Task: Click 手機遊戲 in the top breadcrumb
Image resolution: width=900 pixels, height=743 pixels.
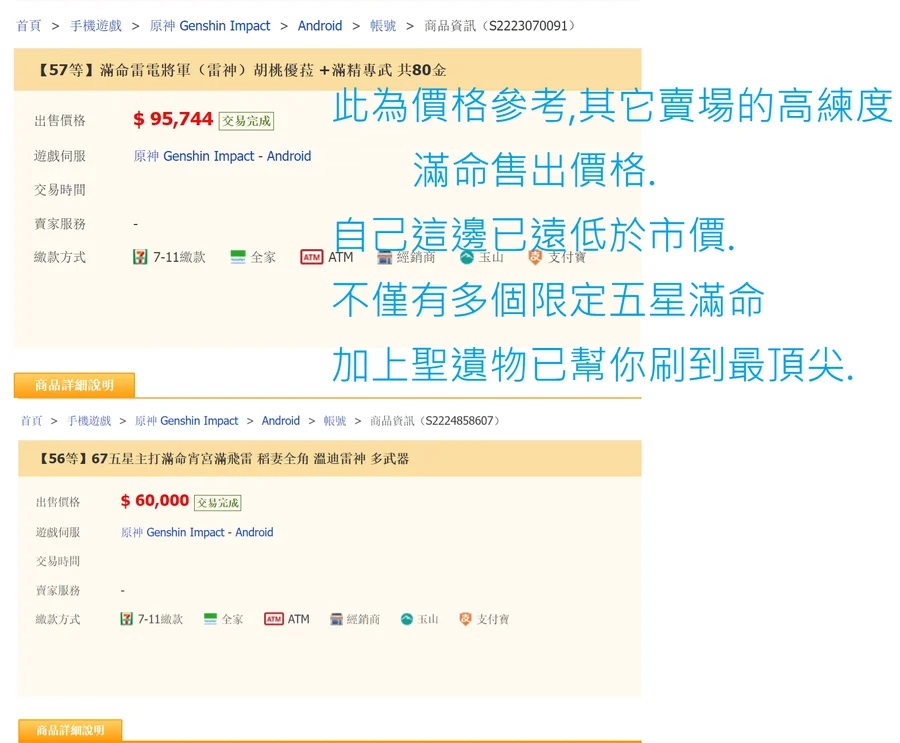Action: [x=95, y=26]
